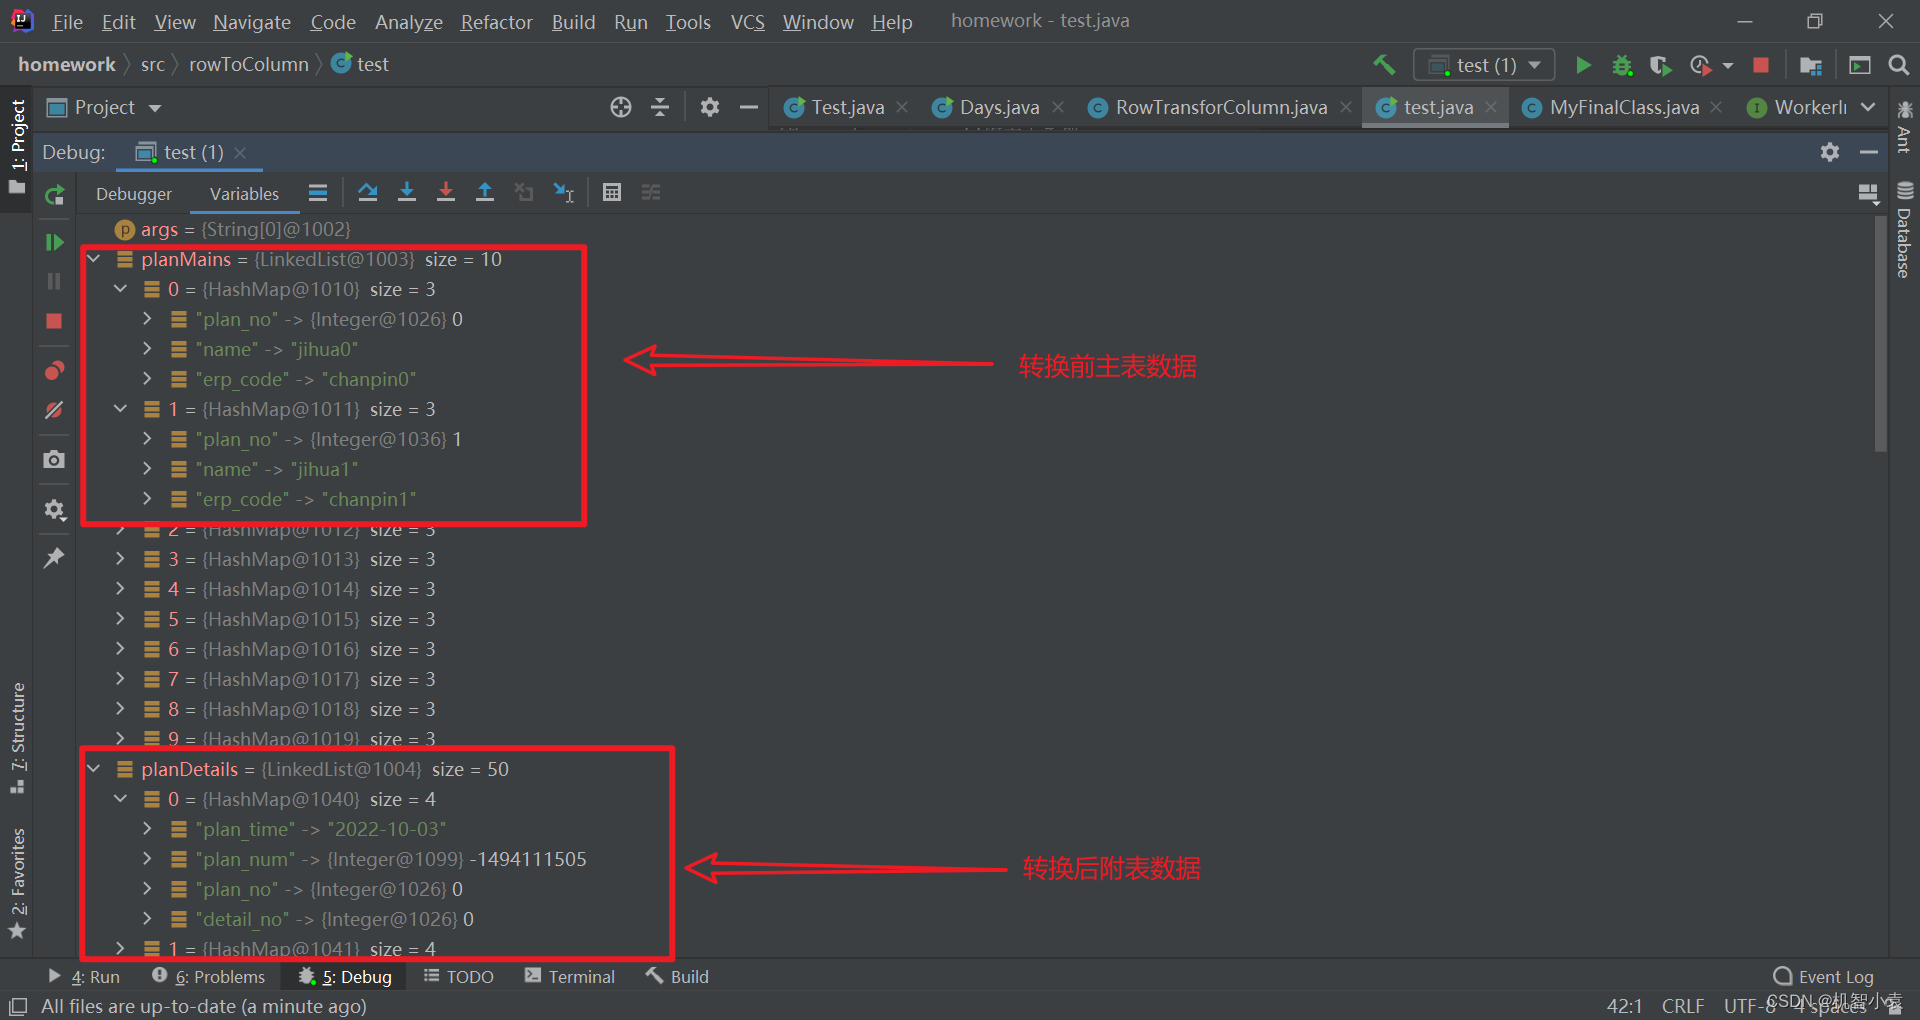
Task: Click CRLF line separator in status bar
Action: pyautogui.click(x=1683, y=1006)
